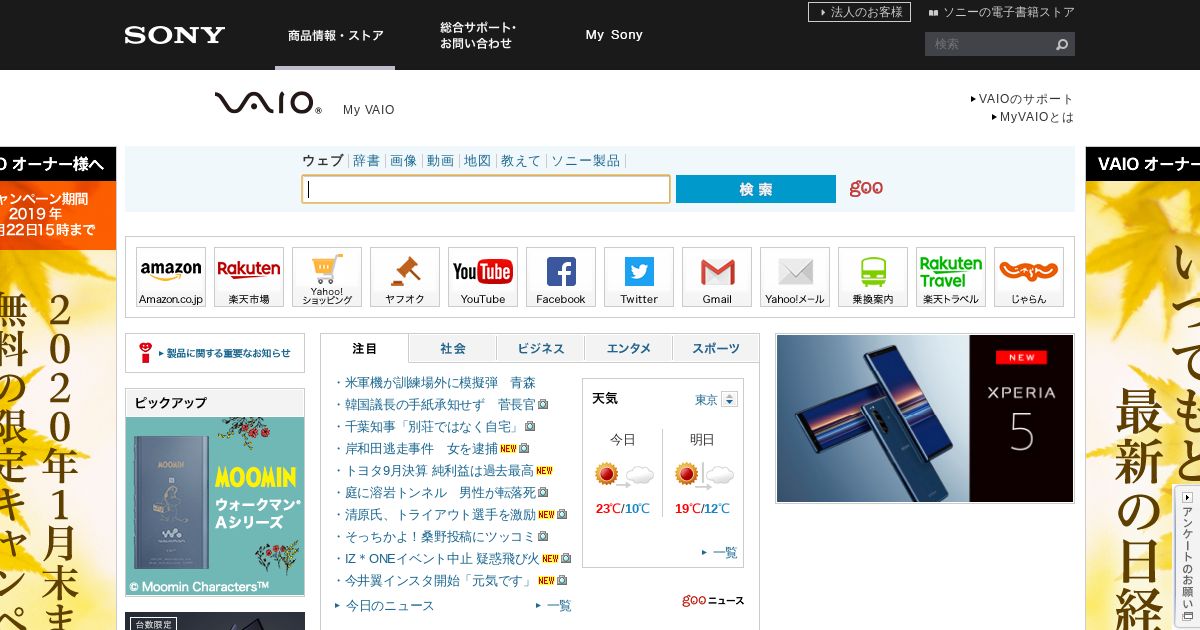Switch to the ビジネス news tab
Viewport: 1200px width, 630px height.
pos(541,348)
